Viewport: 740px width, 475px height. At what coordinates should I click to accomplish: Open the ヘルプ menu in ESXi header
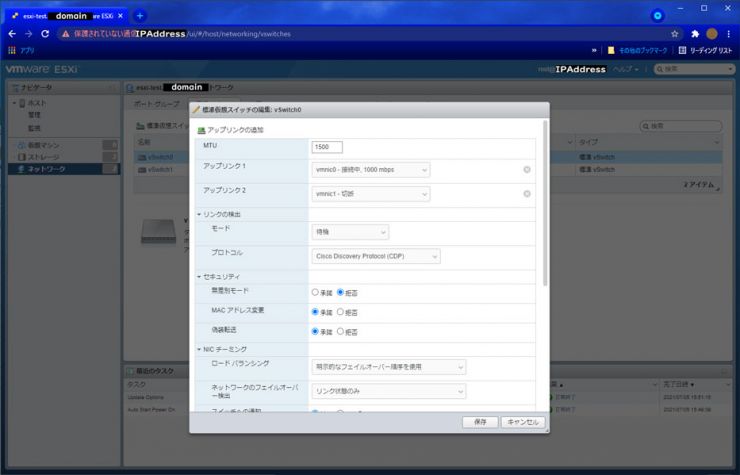click(625, 69)
